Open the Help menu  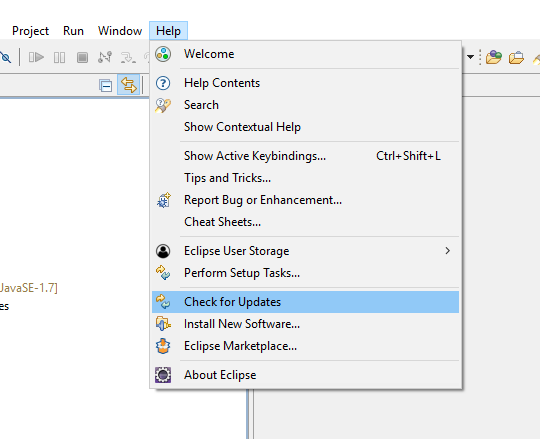(x=168, y=31)
